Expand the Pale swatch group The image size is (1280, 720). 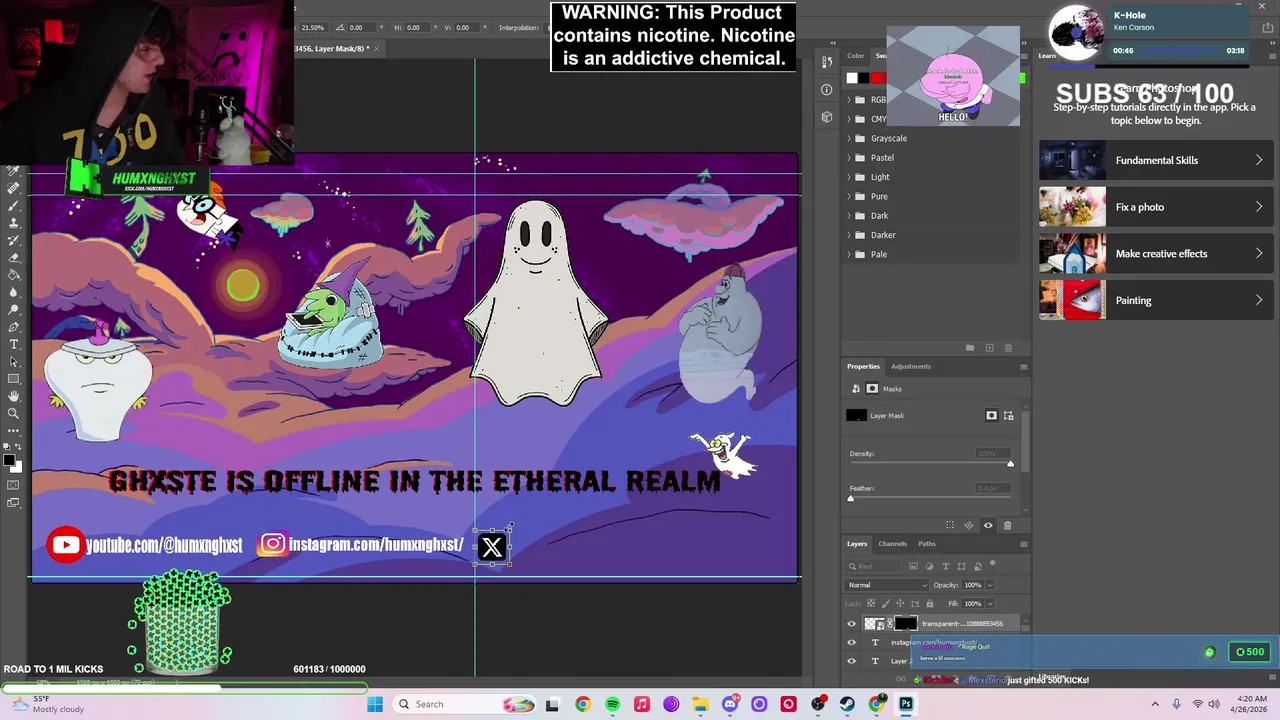(x=849, y=254)
